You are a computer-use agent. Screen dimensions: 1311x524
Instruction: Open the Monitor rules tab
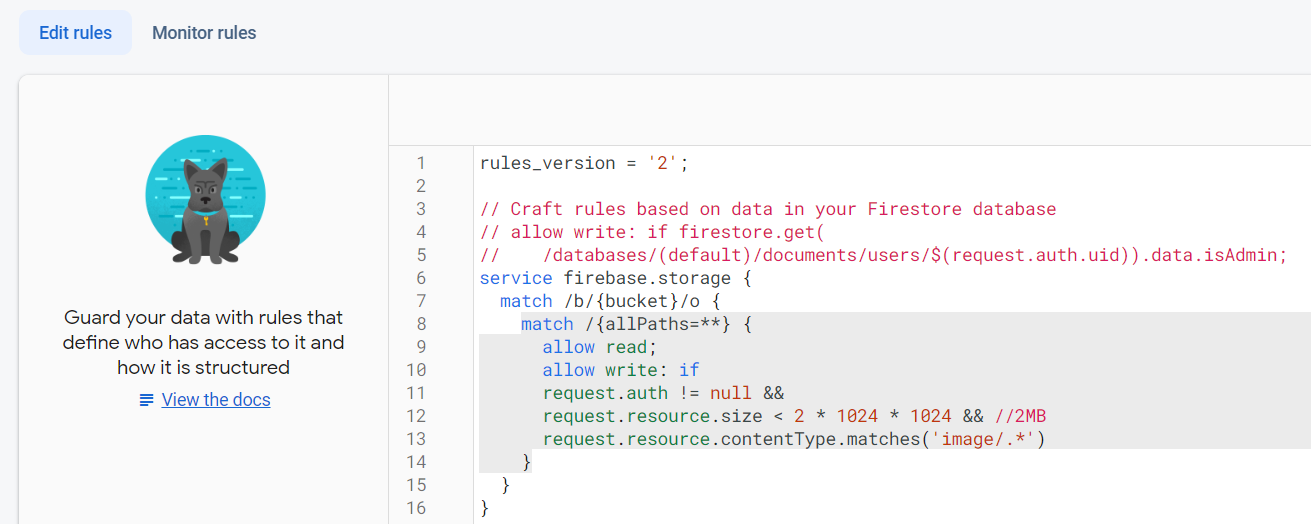pos(204,33)
